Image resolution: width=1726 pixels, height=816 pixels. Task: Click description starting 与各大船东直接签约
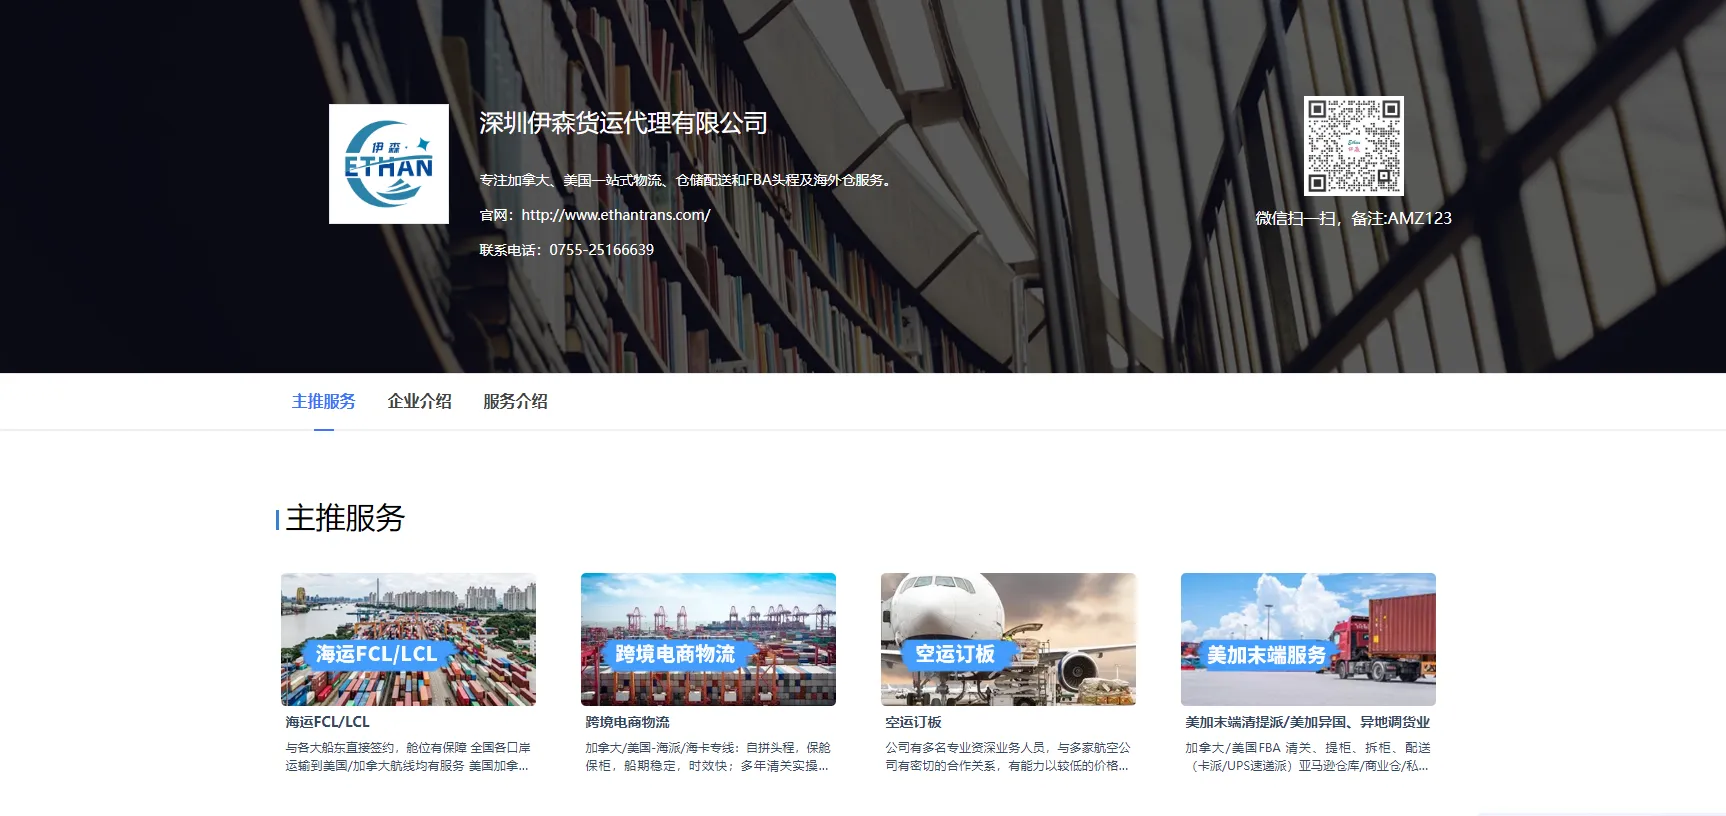[x=408, y=757]
